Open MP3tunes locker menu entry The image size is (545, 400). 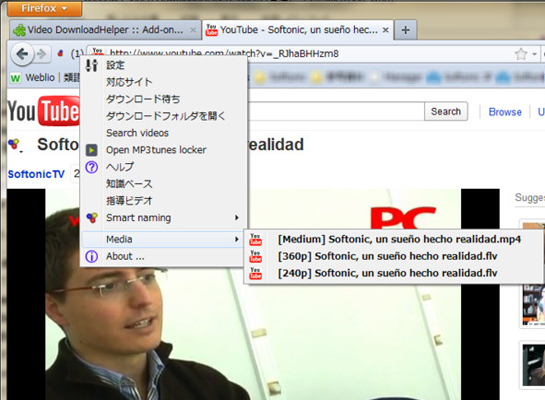click(x=163, y=150)
